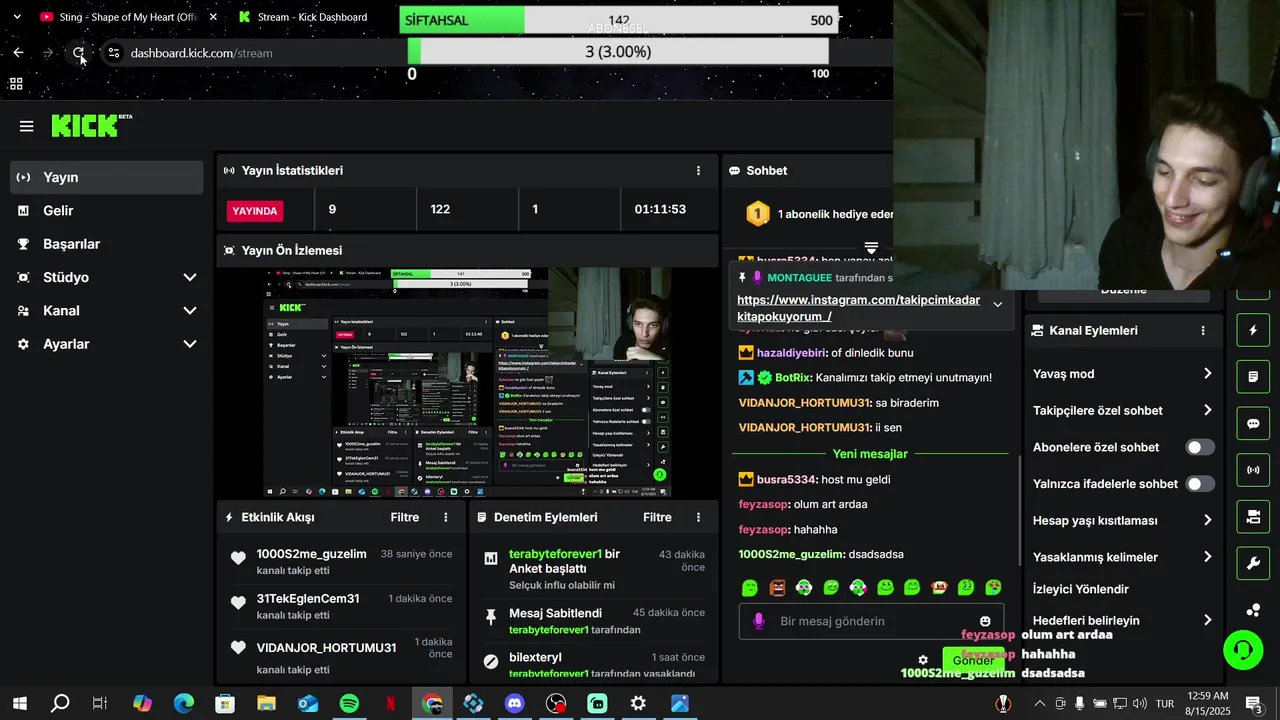Close the Sting YouTube browser tab
The width and height of the screenshot is (1280, 720).
213,17
